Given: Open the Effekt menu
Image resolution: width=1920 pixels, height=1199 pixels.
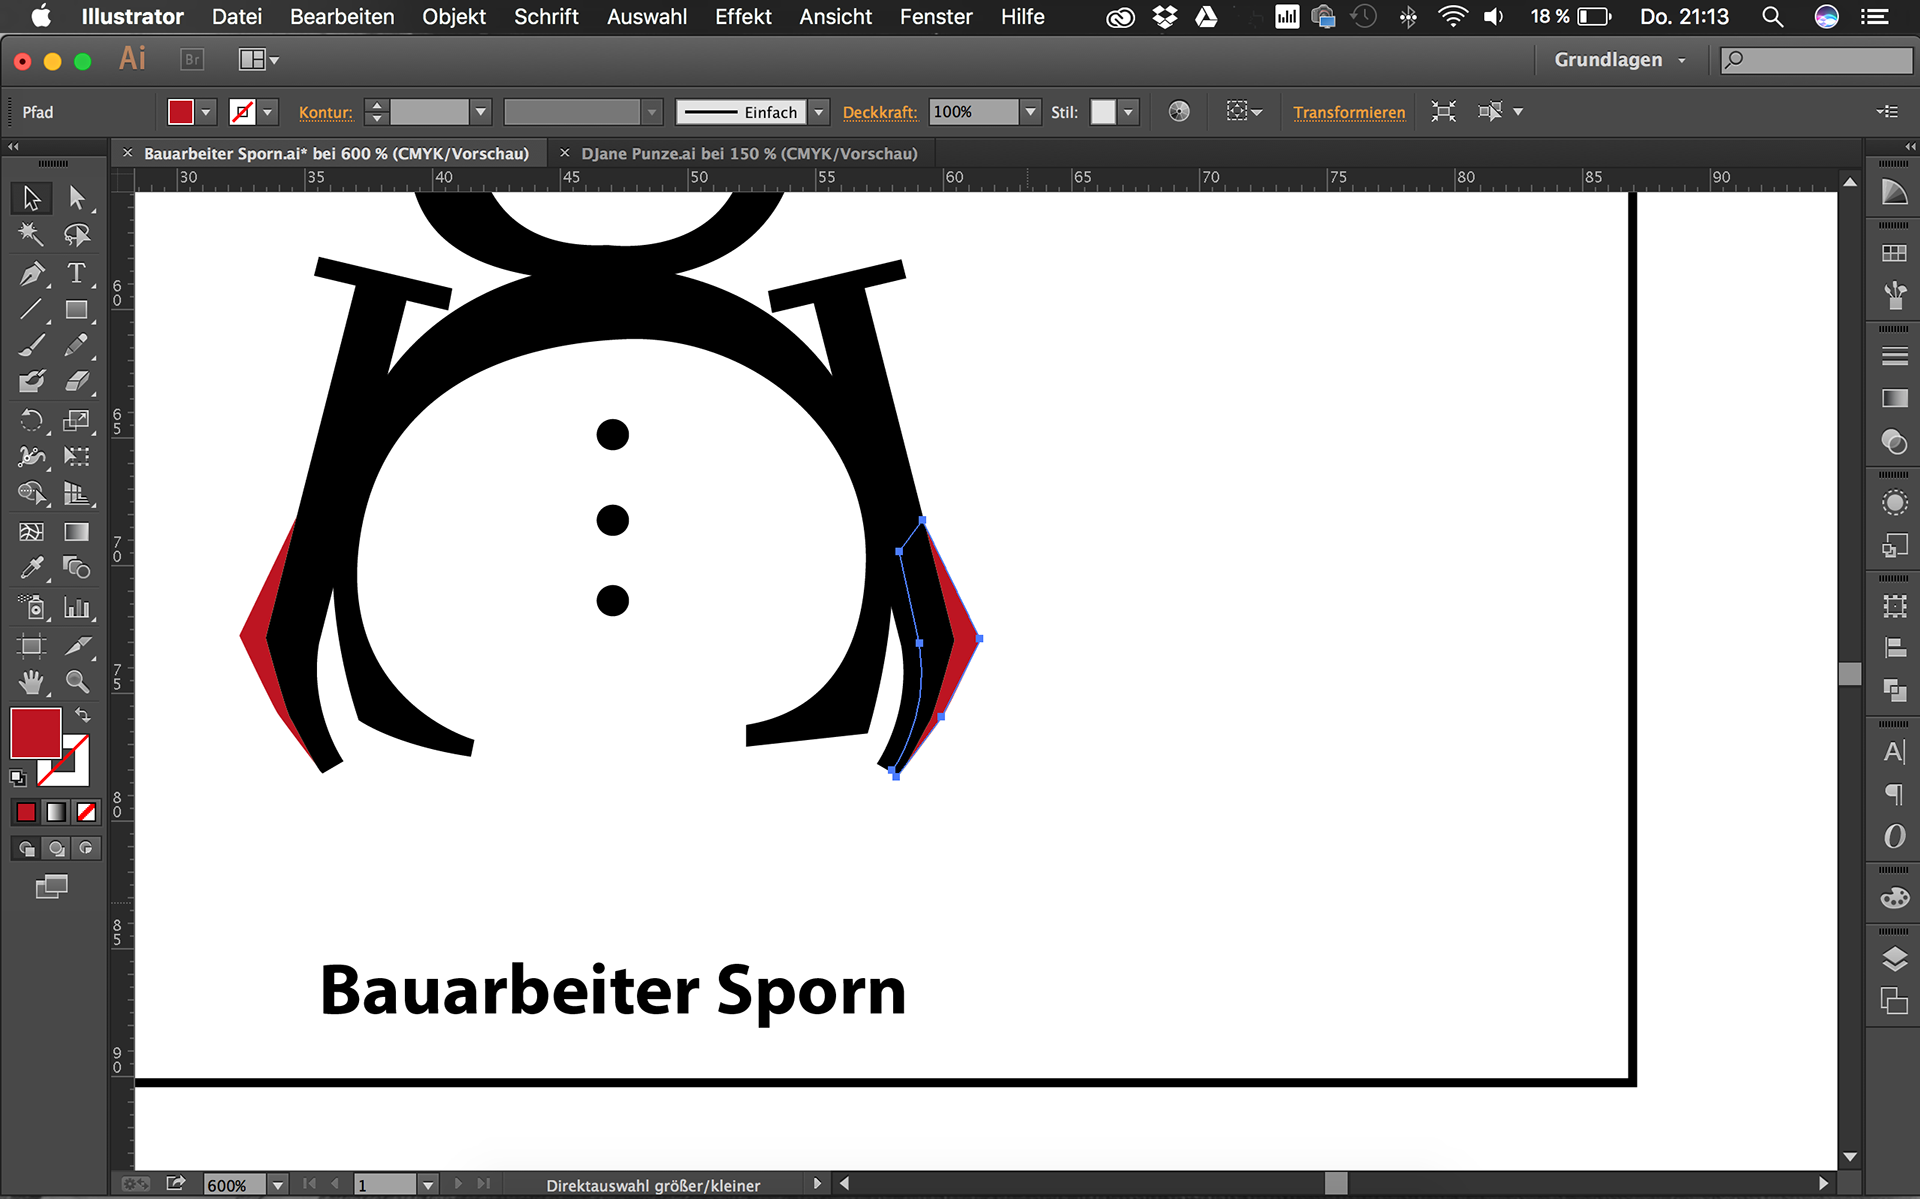Looking at the screenshot, I should coord(743,16).
